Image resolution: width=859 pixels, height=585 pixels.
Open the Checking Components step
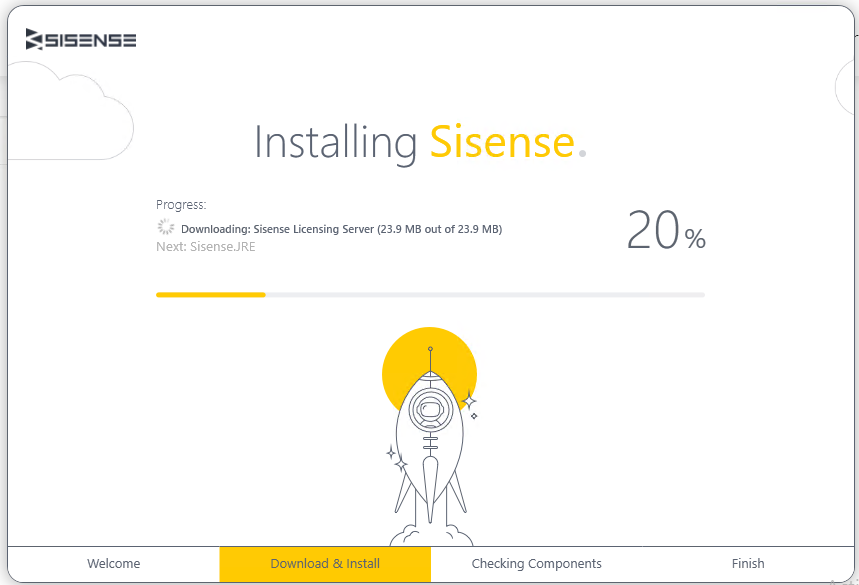pos(536,563)
